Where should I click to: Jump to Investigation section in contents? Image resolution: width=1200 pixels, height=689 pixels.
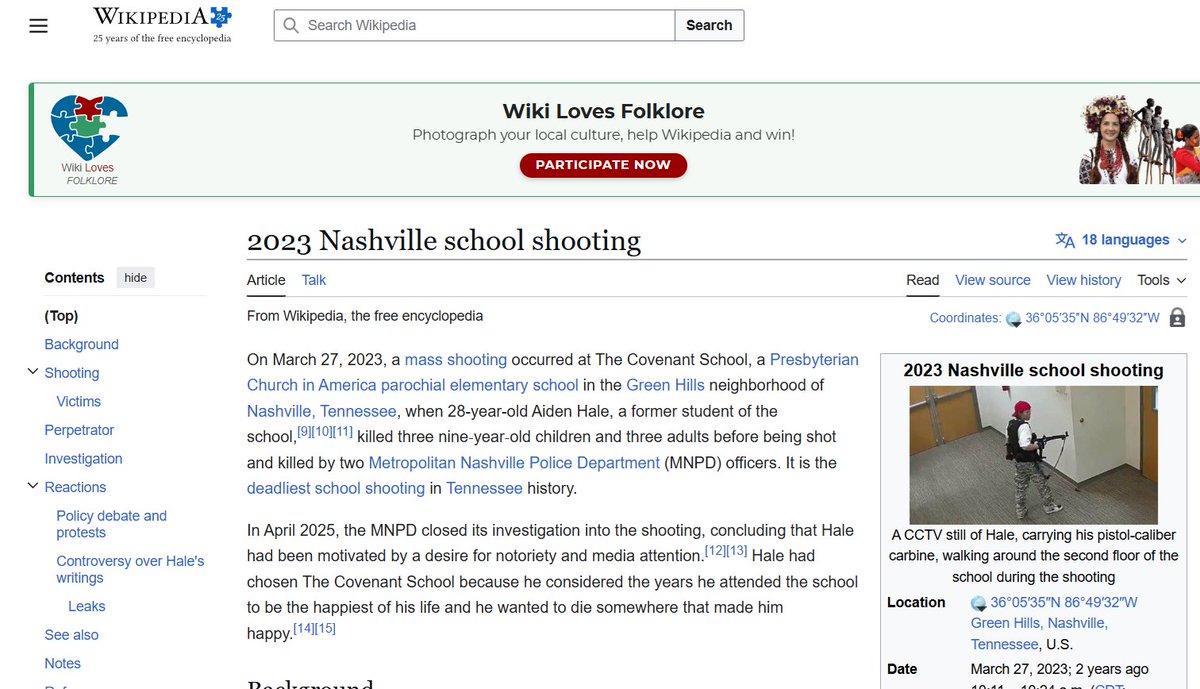[83, 459]
